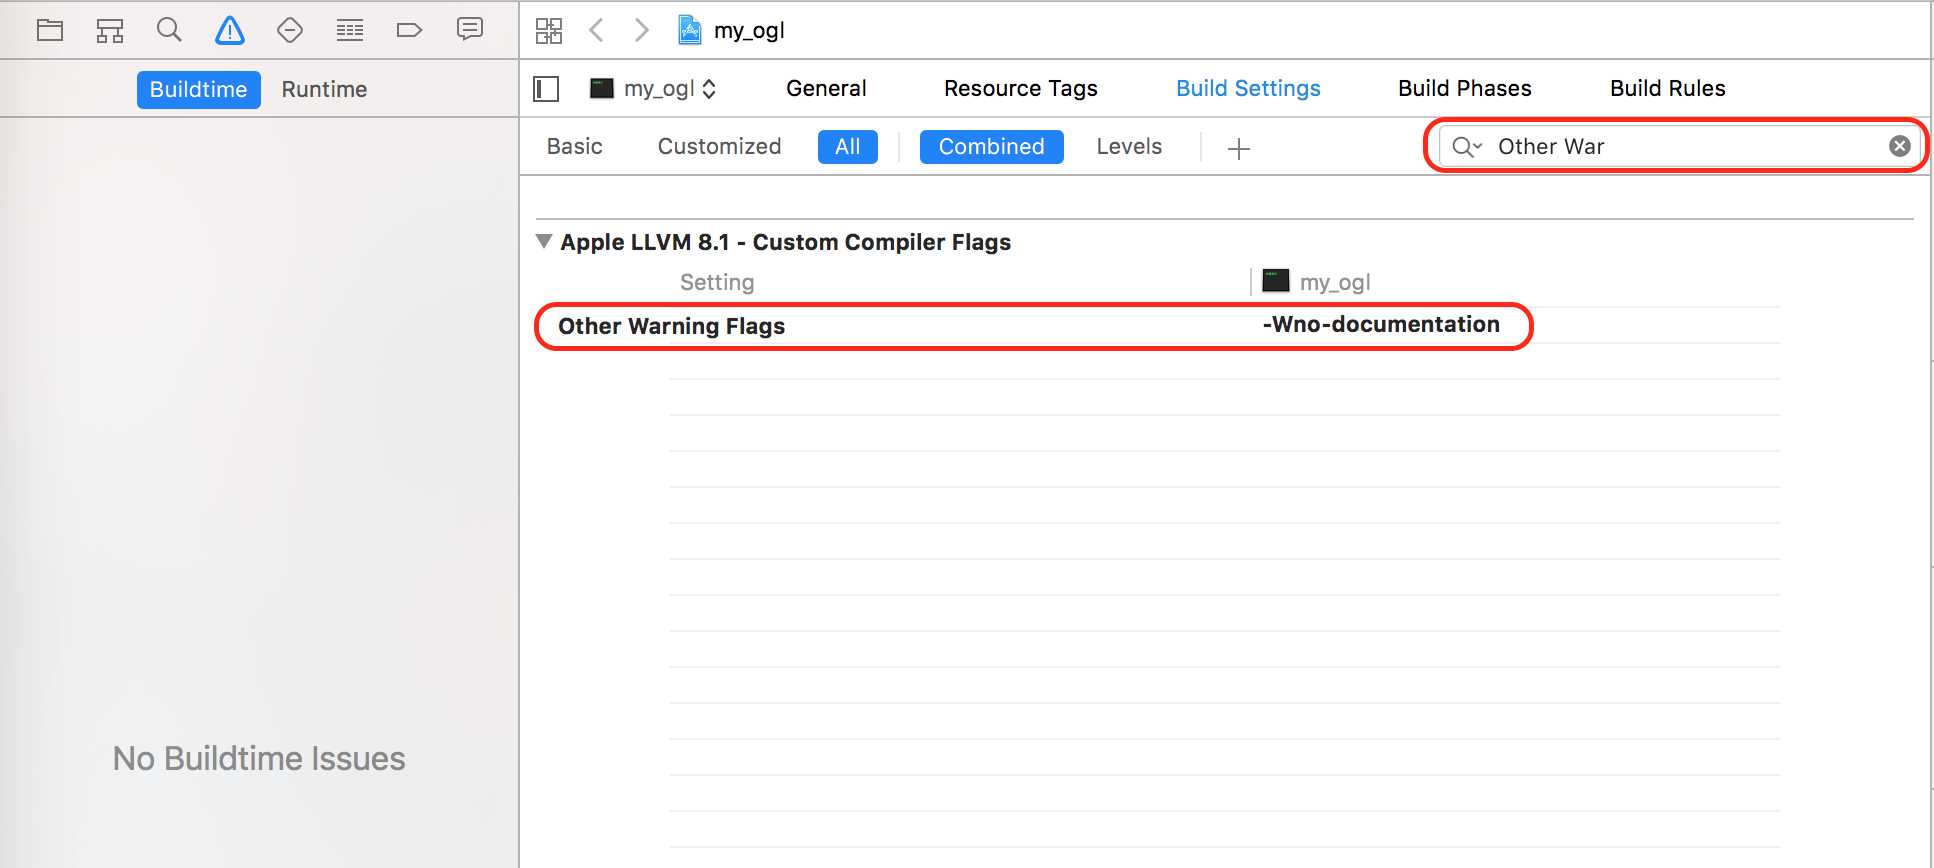Open the Resource Tags tab
Viewport: 1934px width, 868px height.
click(x=1021, y=88)
